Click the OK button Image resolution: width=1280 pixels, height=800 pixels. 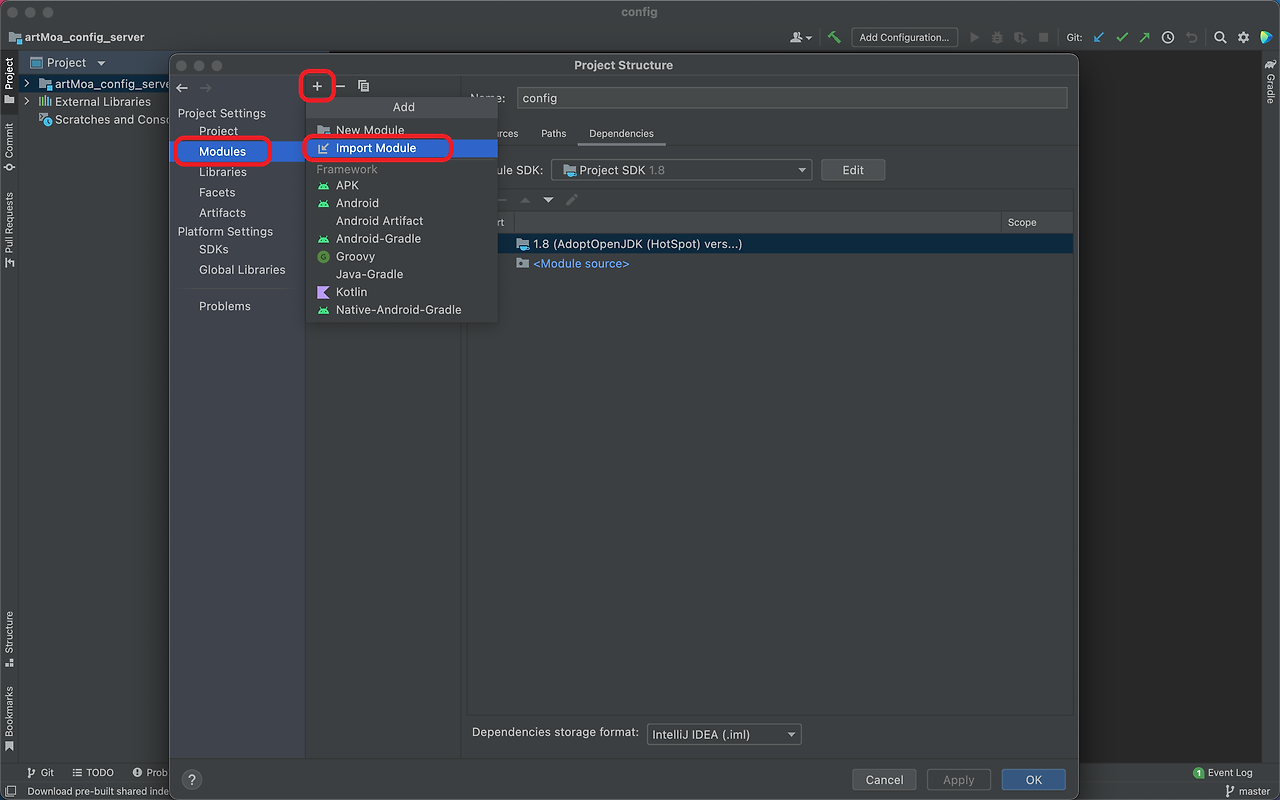coord(1033,779)
